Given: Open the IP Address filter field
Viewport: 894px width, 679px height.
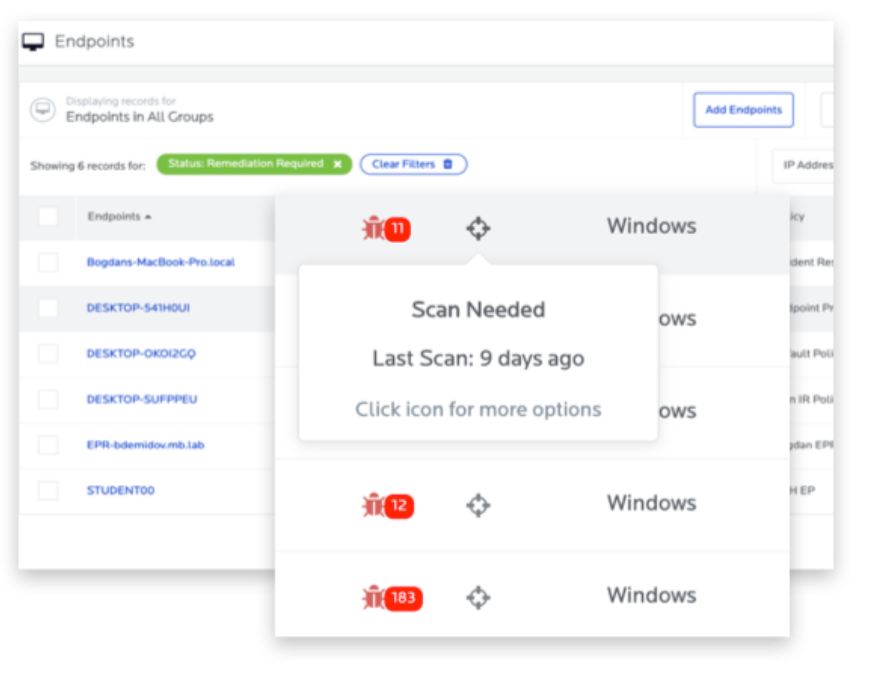Looking at the screenshot, I should pyautogui.click(x=805, y=165).
